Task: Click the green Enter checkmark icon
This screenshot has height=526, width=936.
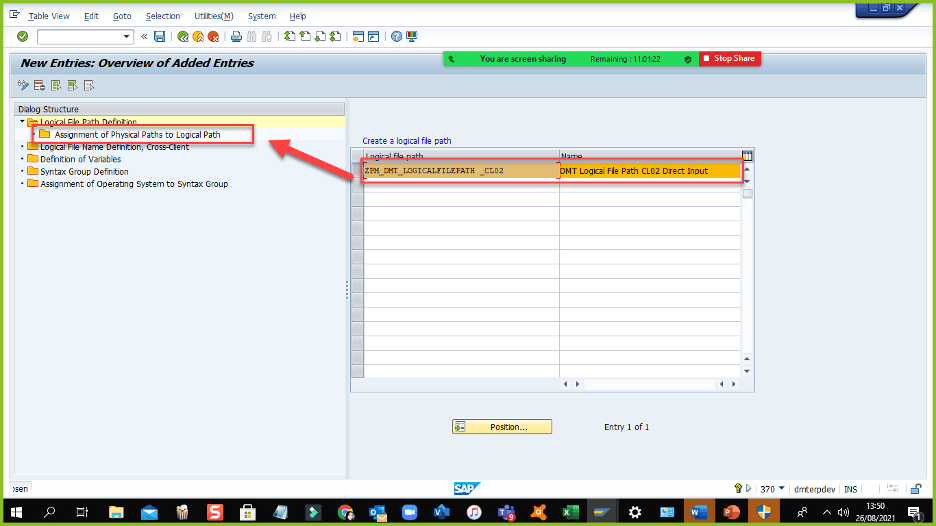Action: click(x=22, y=37)
